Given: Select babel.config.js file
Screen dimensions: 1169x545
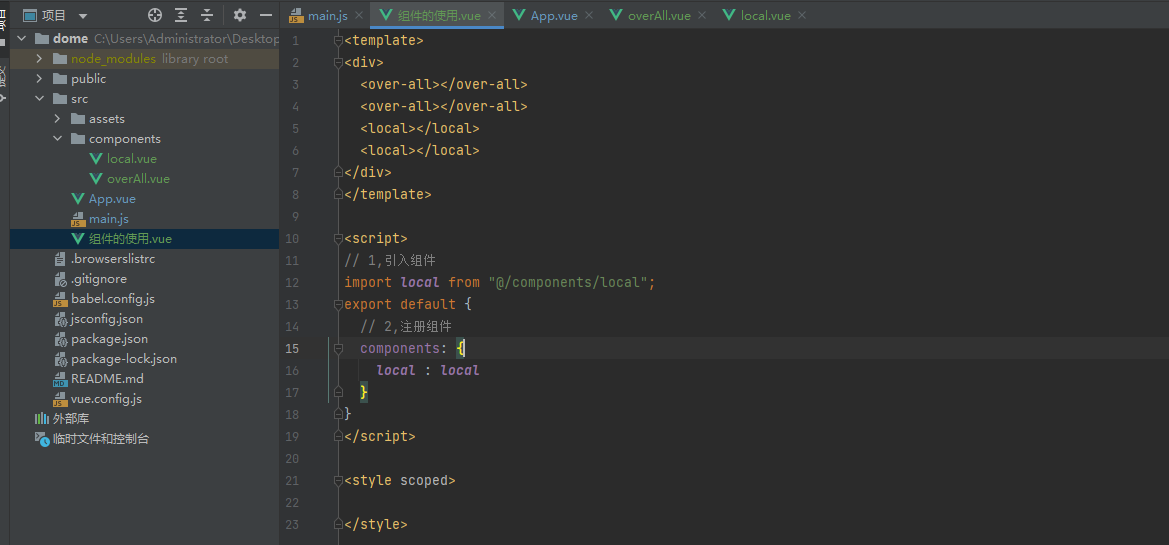Looking at the screenshot, I should [113, 299].
